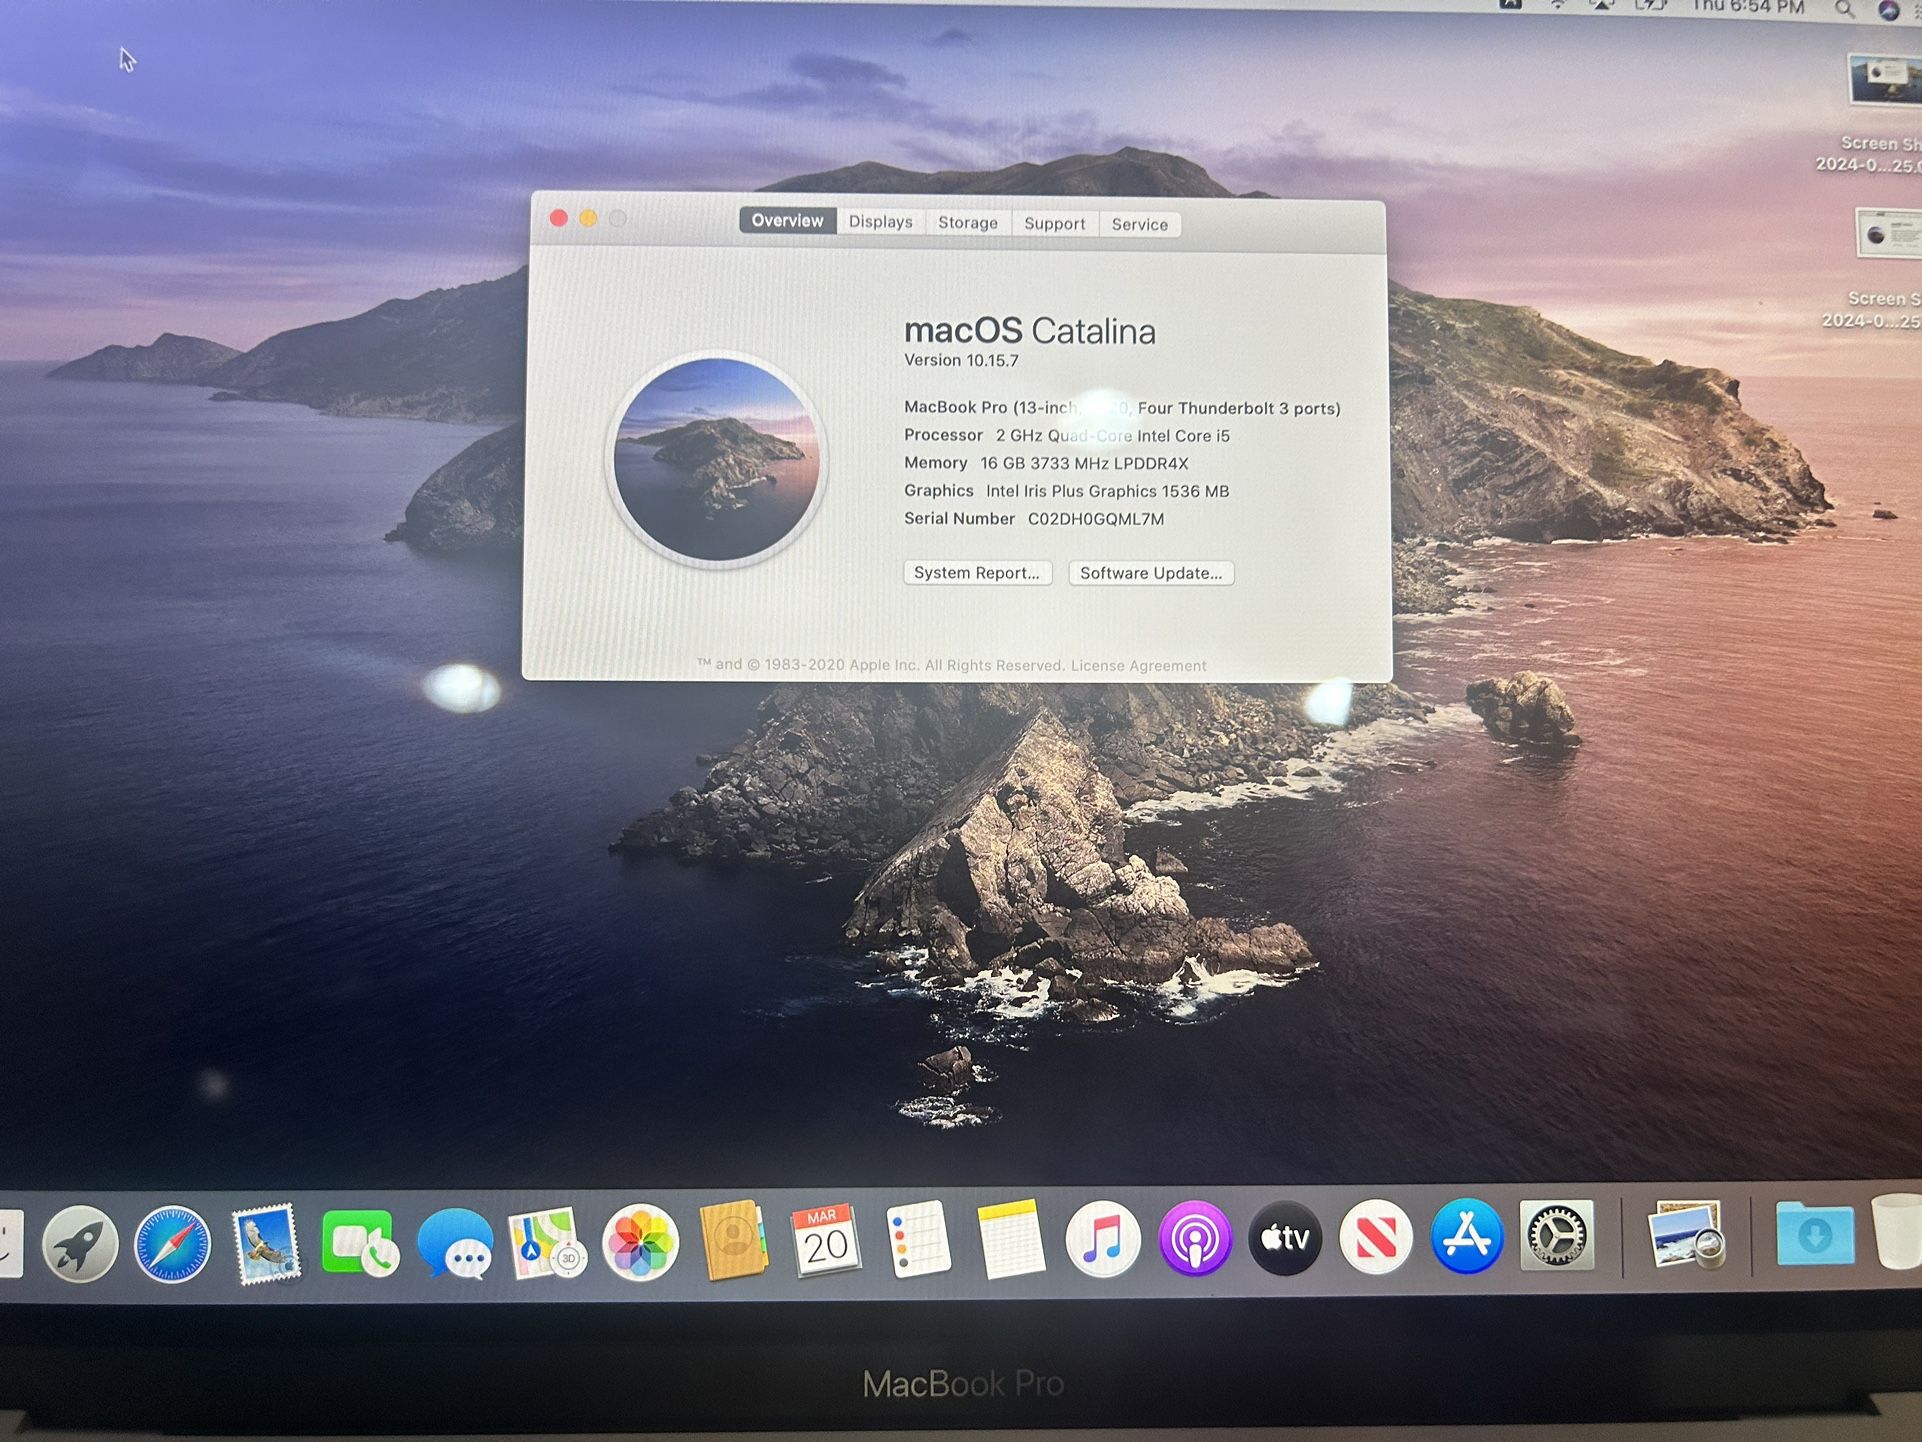Open System Preferences gear icon
The image size is (1922, 1442).
(x=1557, y=1235)
